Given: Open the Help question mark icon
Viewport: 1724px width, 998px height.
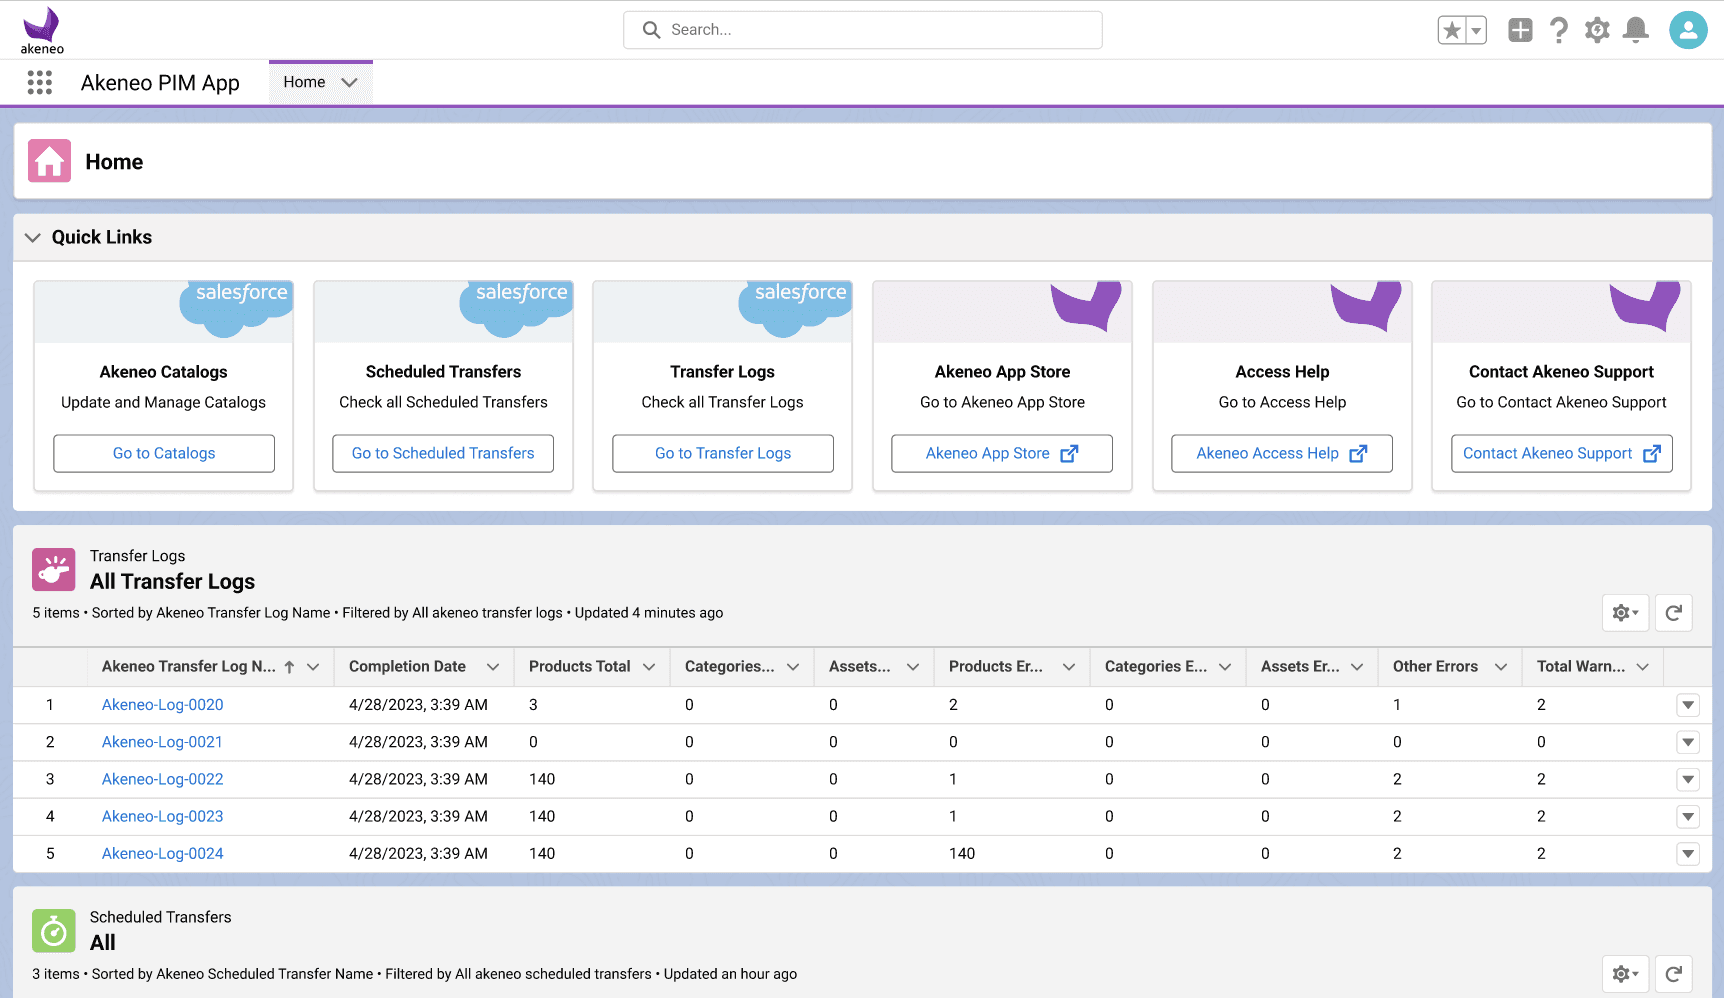Looking at the screenshot, I should click(1559, 30).
